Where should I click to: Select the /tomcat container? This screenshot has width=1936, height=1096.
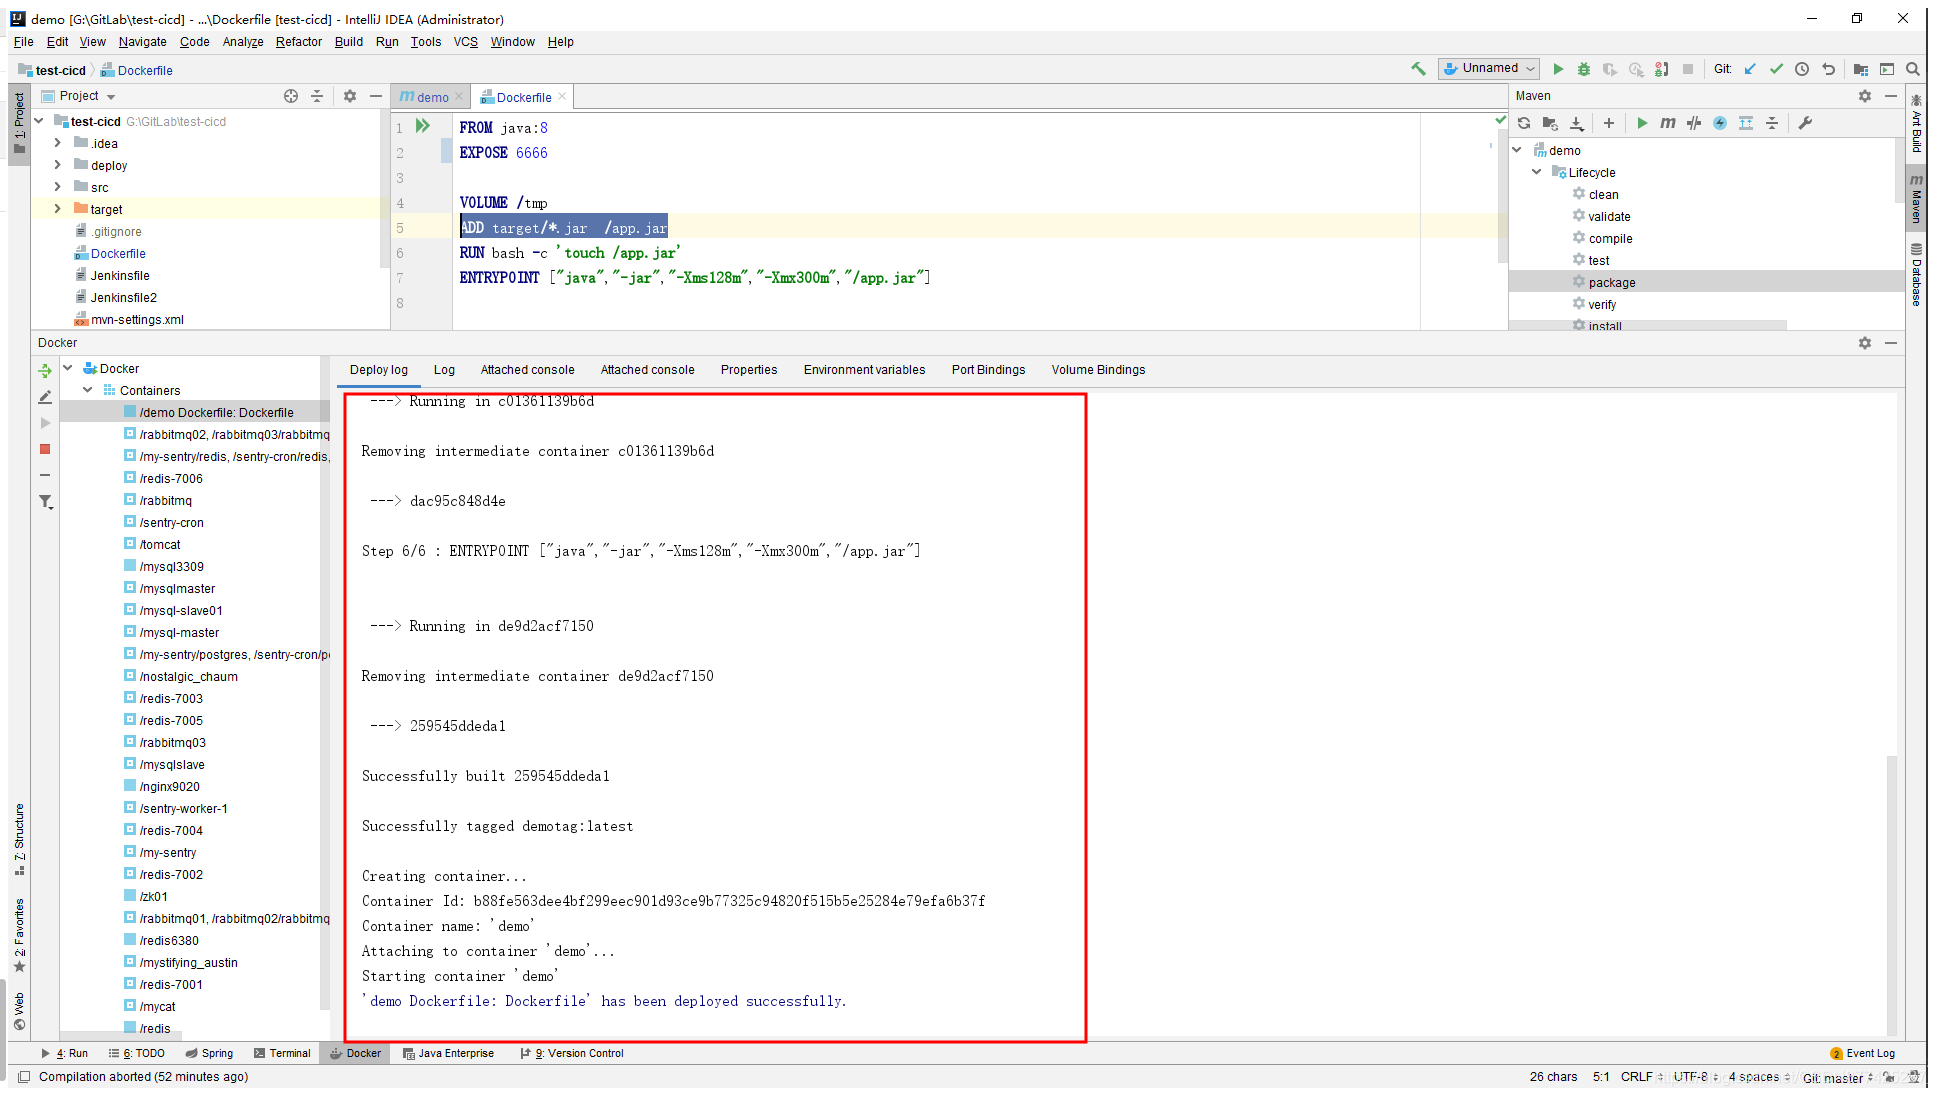[160, 544]
